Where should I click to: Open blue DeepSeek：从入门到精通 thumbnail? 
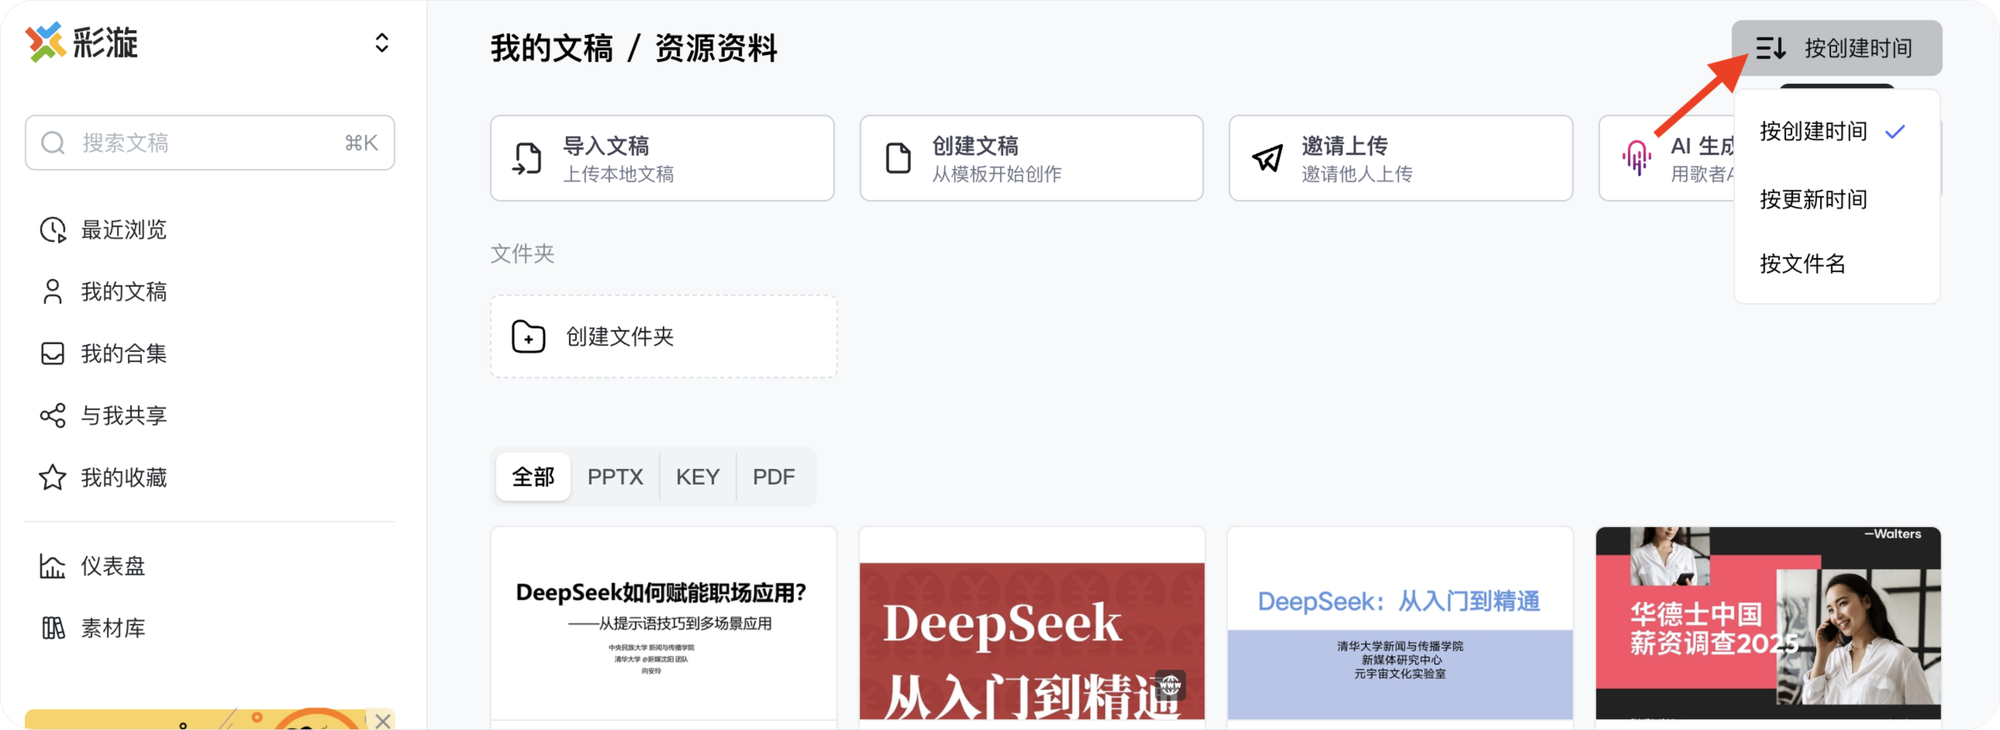coord(1400,624)
